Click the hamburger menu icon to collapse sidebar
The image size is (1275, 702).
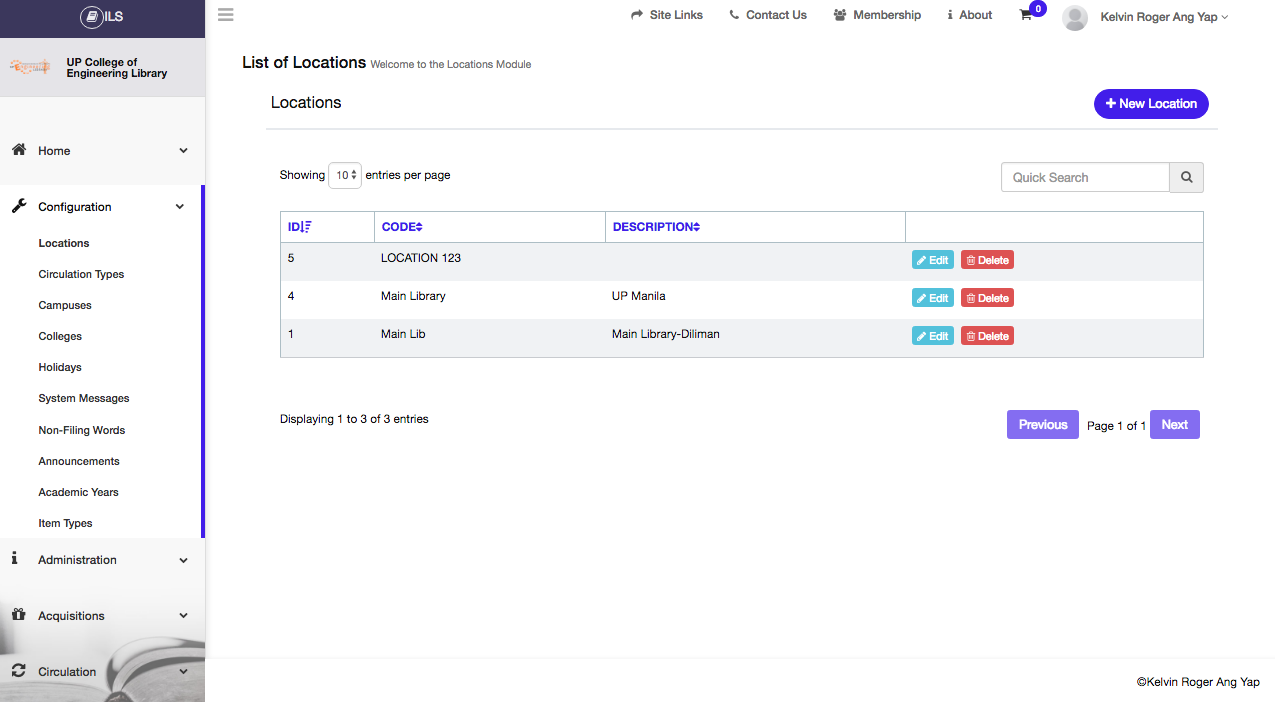[225, 15]
